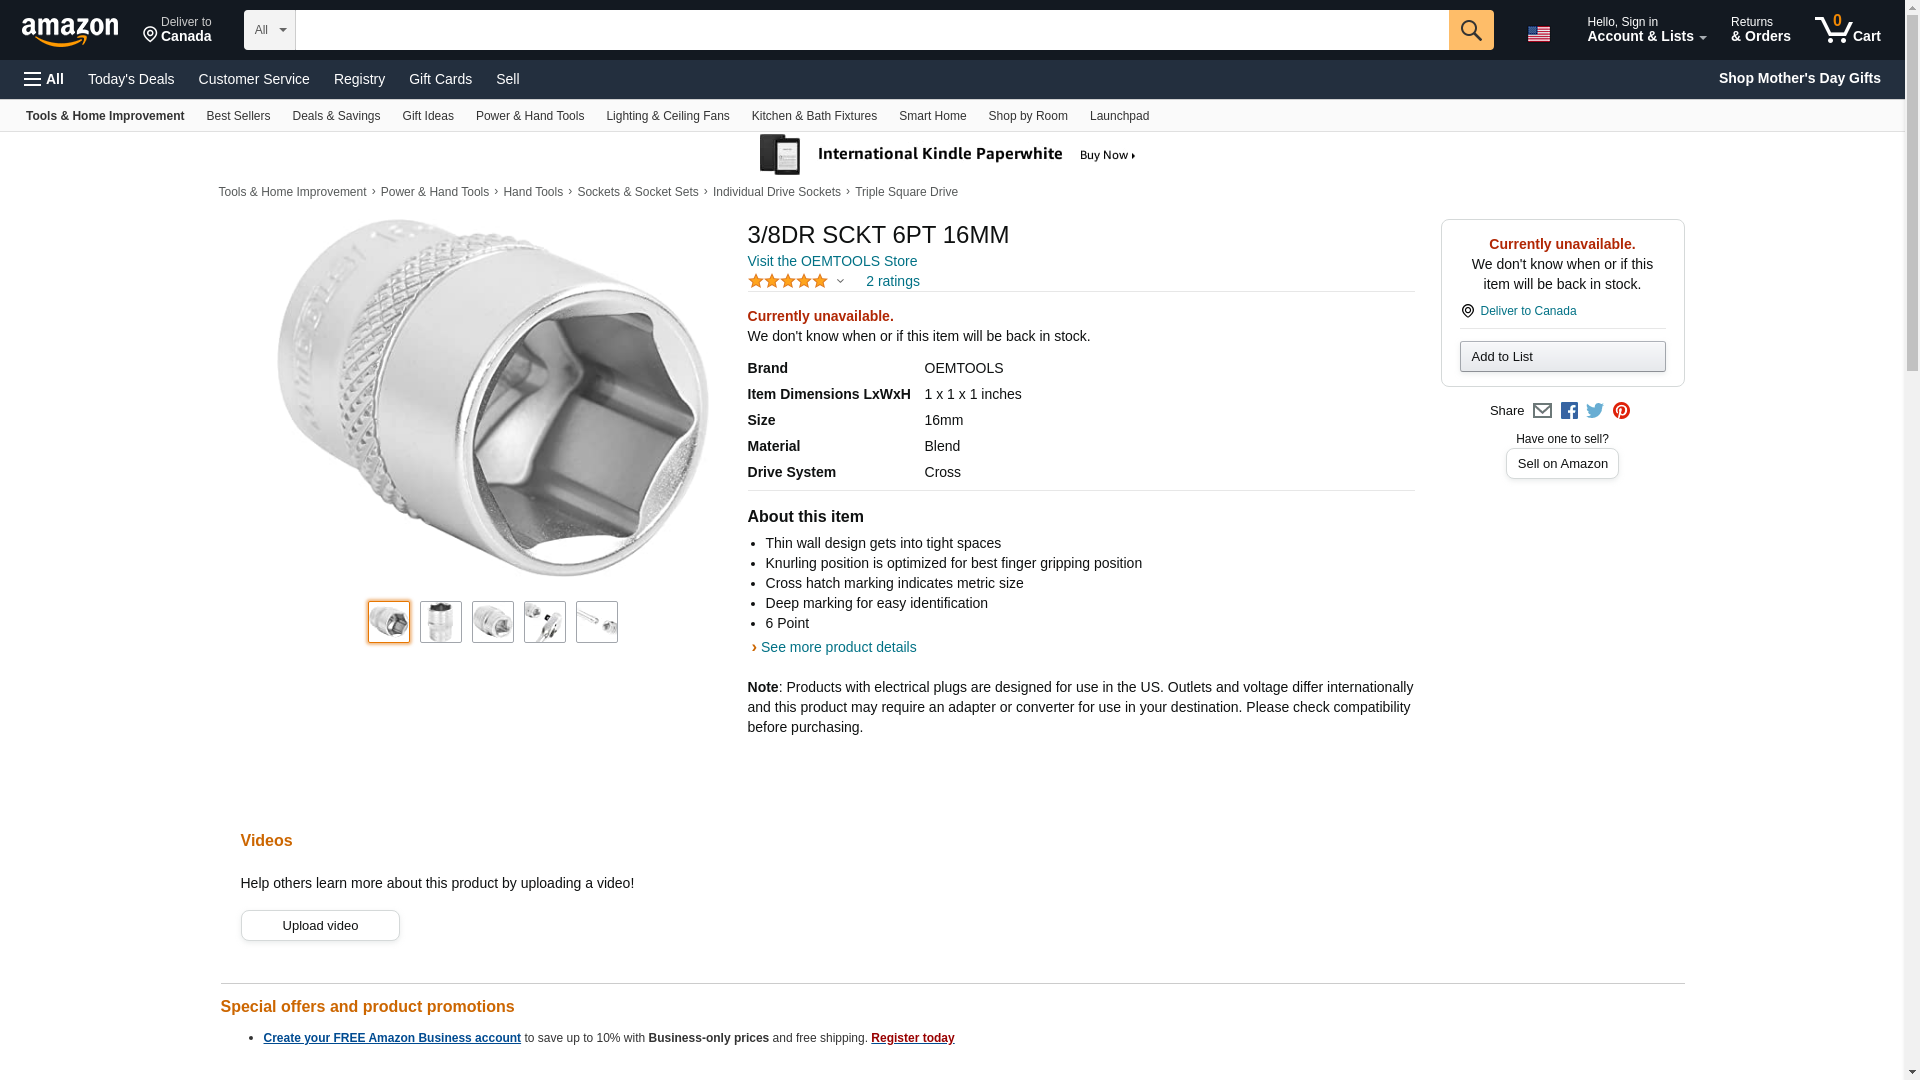Viewport: 1920px width, 1080px height.
Task: Expand See more product details
Action: click(838, 647)
